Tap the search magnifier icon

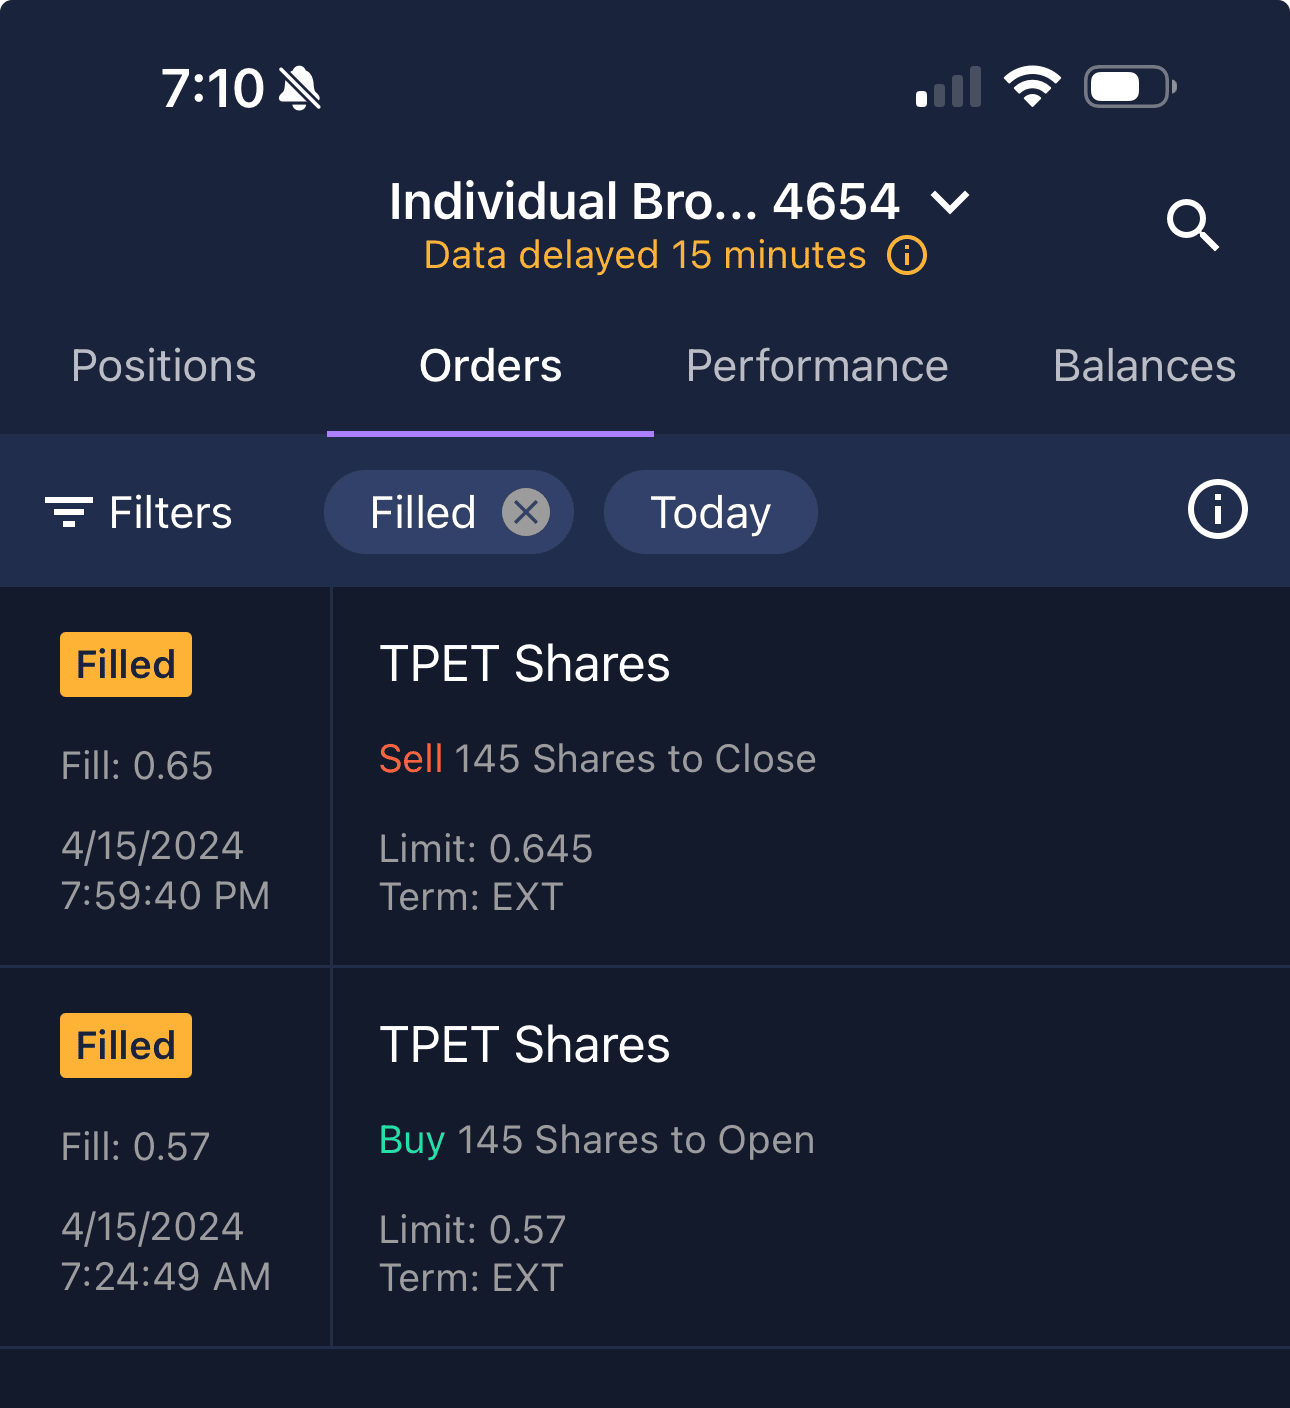click(1192, 225)
